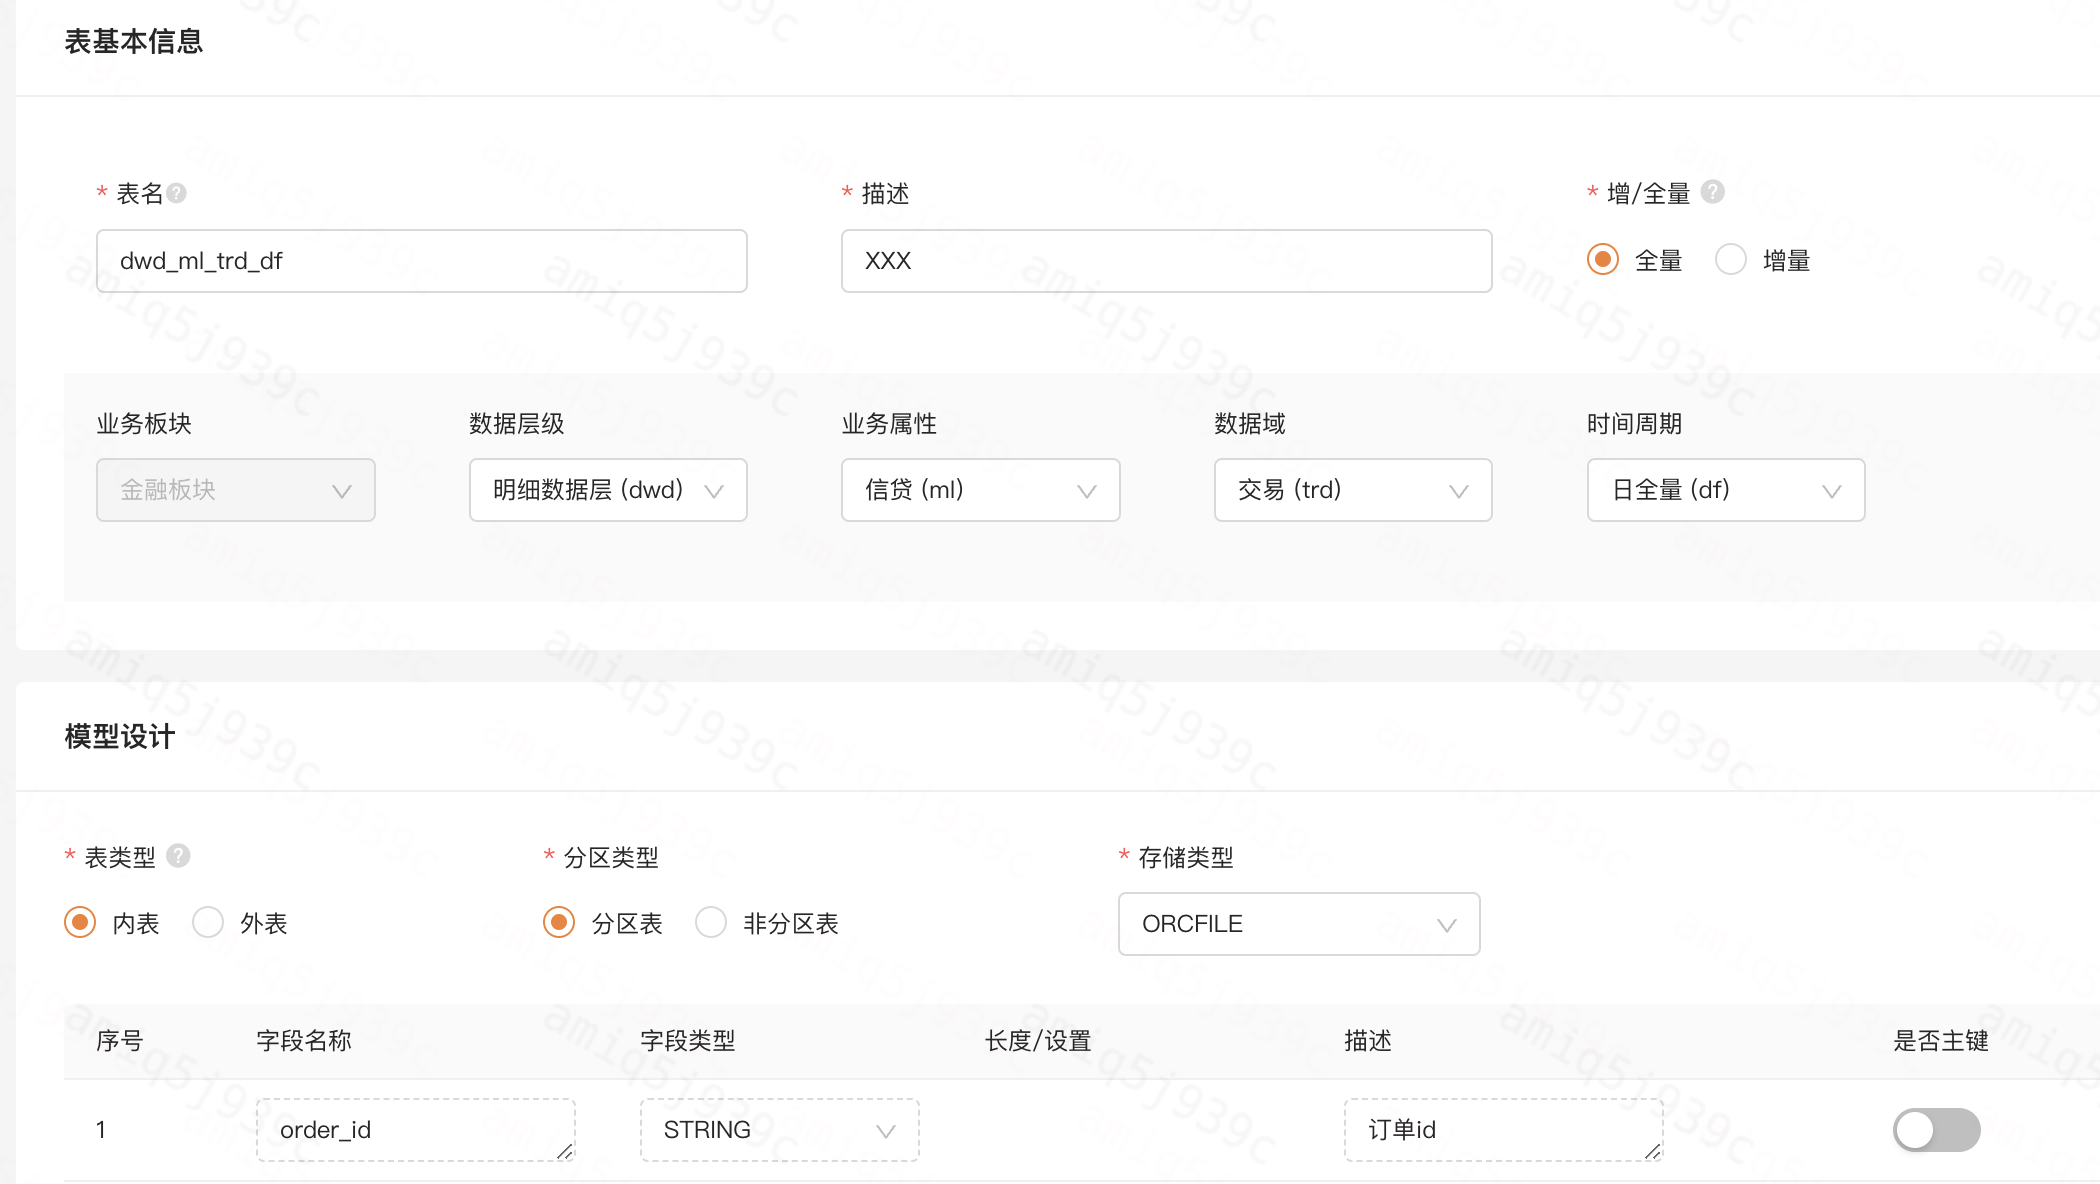Click the 表名 input field
The width and height of the screenshot is (2100, 1184).
[421, 261]
